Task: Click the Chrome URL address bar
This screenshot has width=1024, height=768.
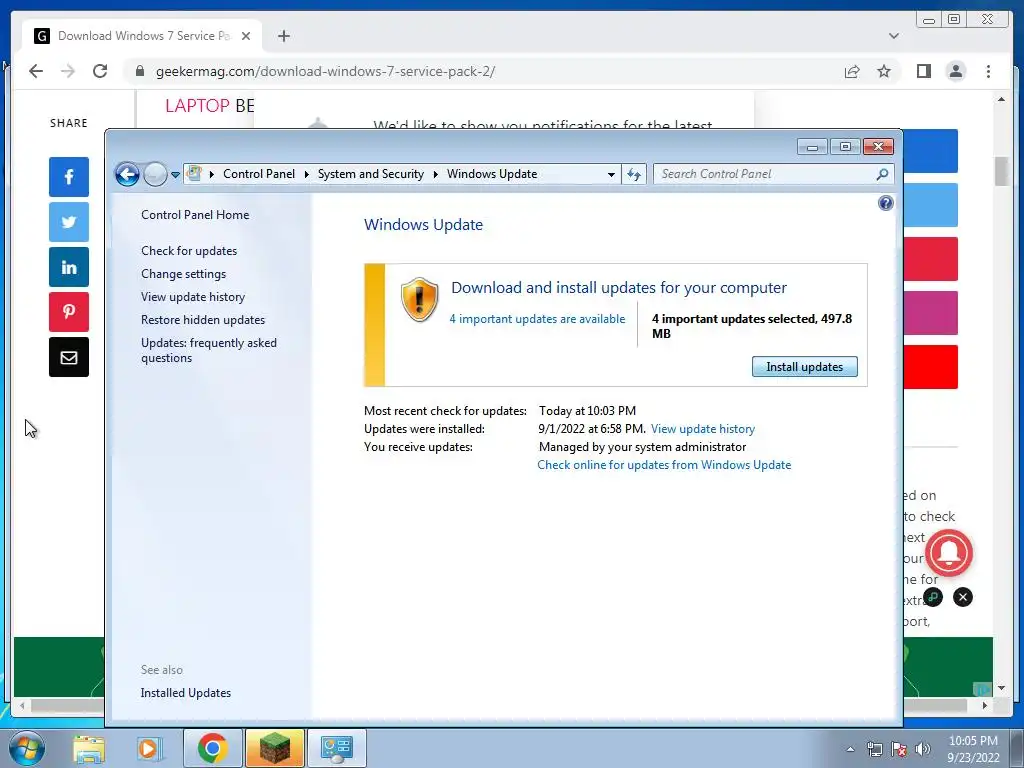Action: click(x=483, y=71)
